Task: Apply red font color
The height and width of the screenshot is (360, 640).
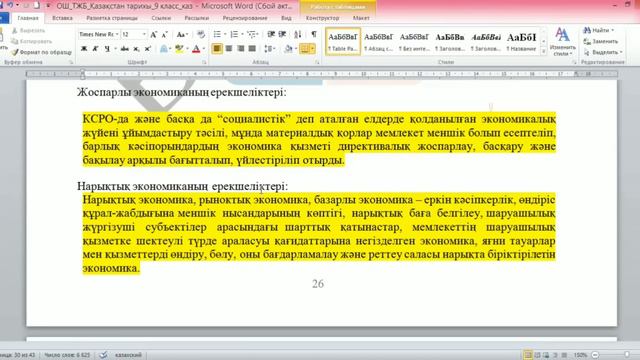Action: coord(196,49)
